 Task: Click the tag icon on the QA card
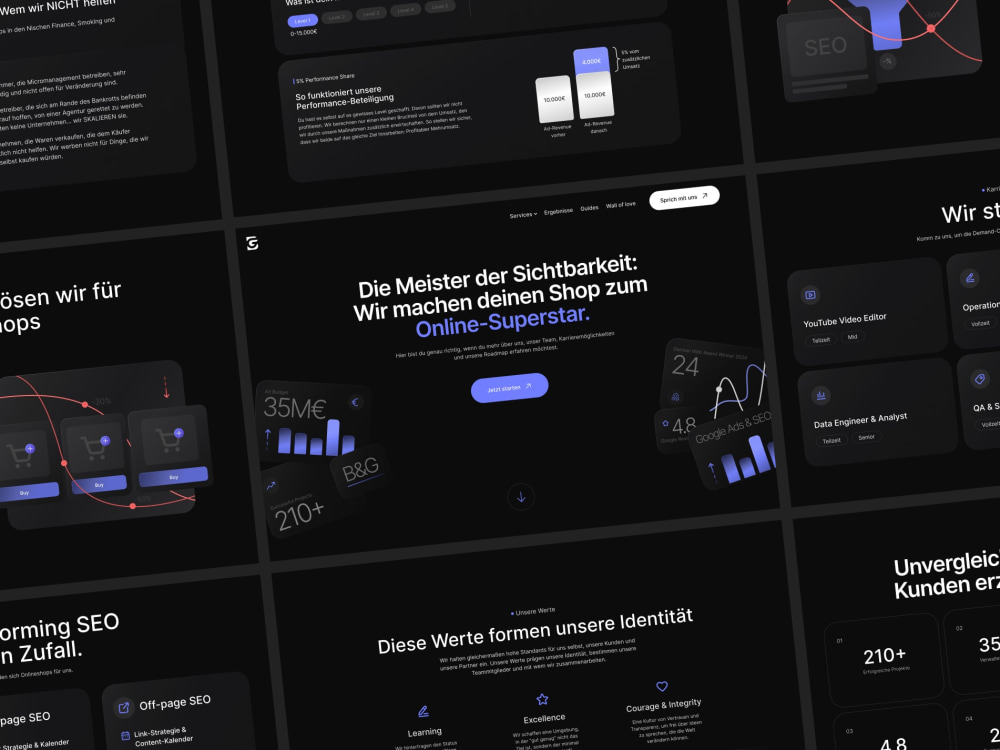(980, 379)
